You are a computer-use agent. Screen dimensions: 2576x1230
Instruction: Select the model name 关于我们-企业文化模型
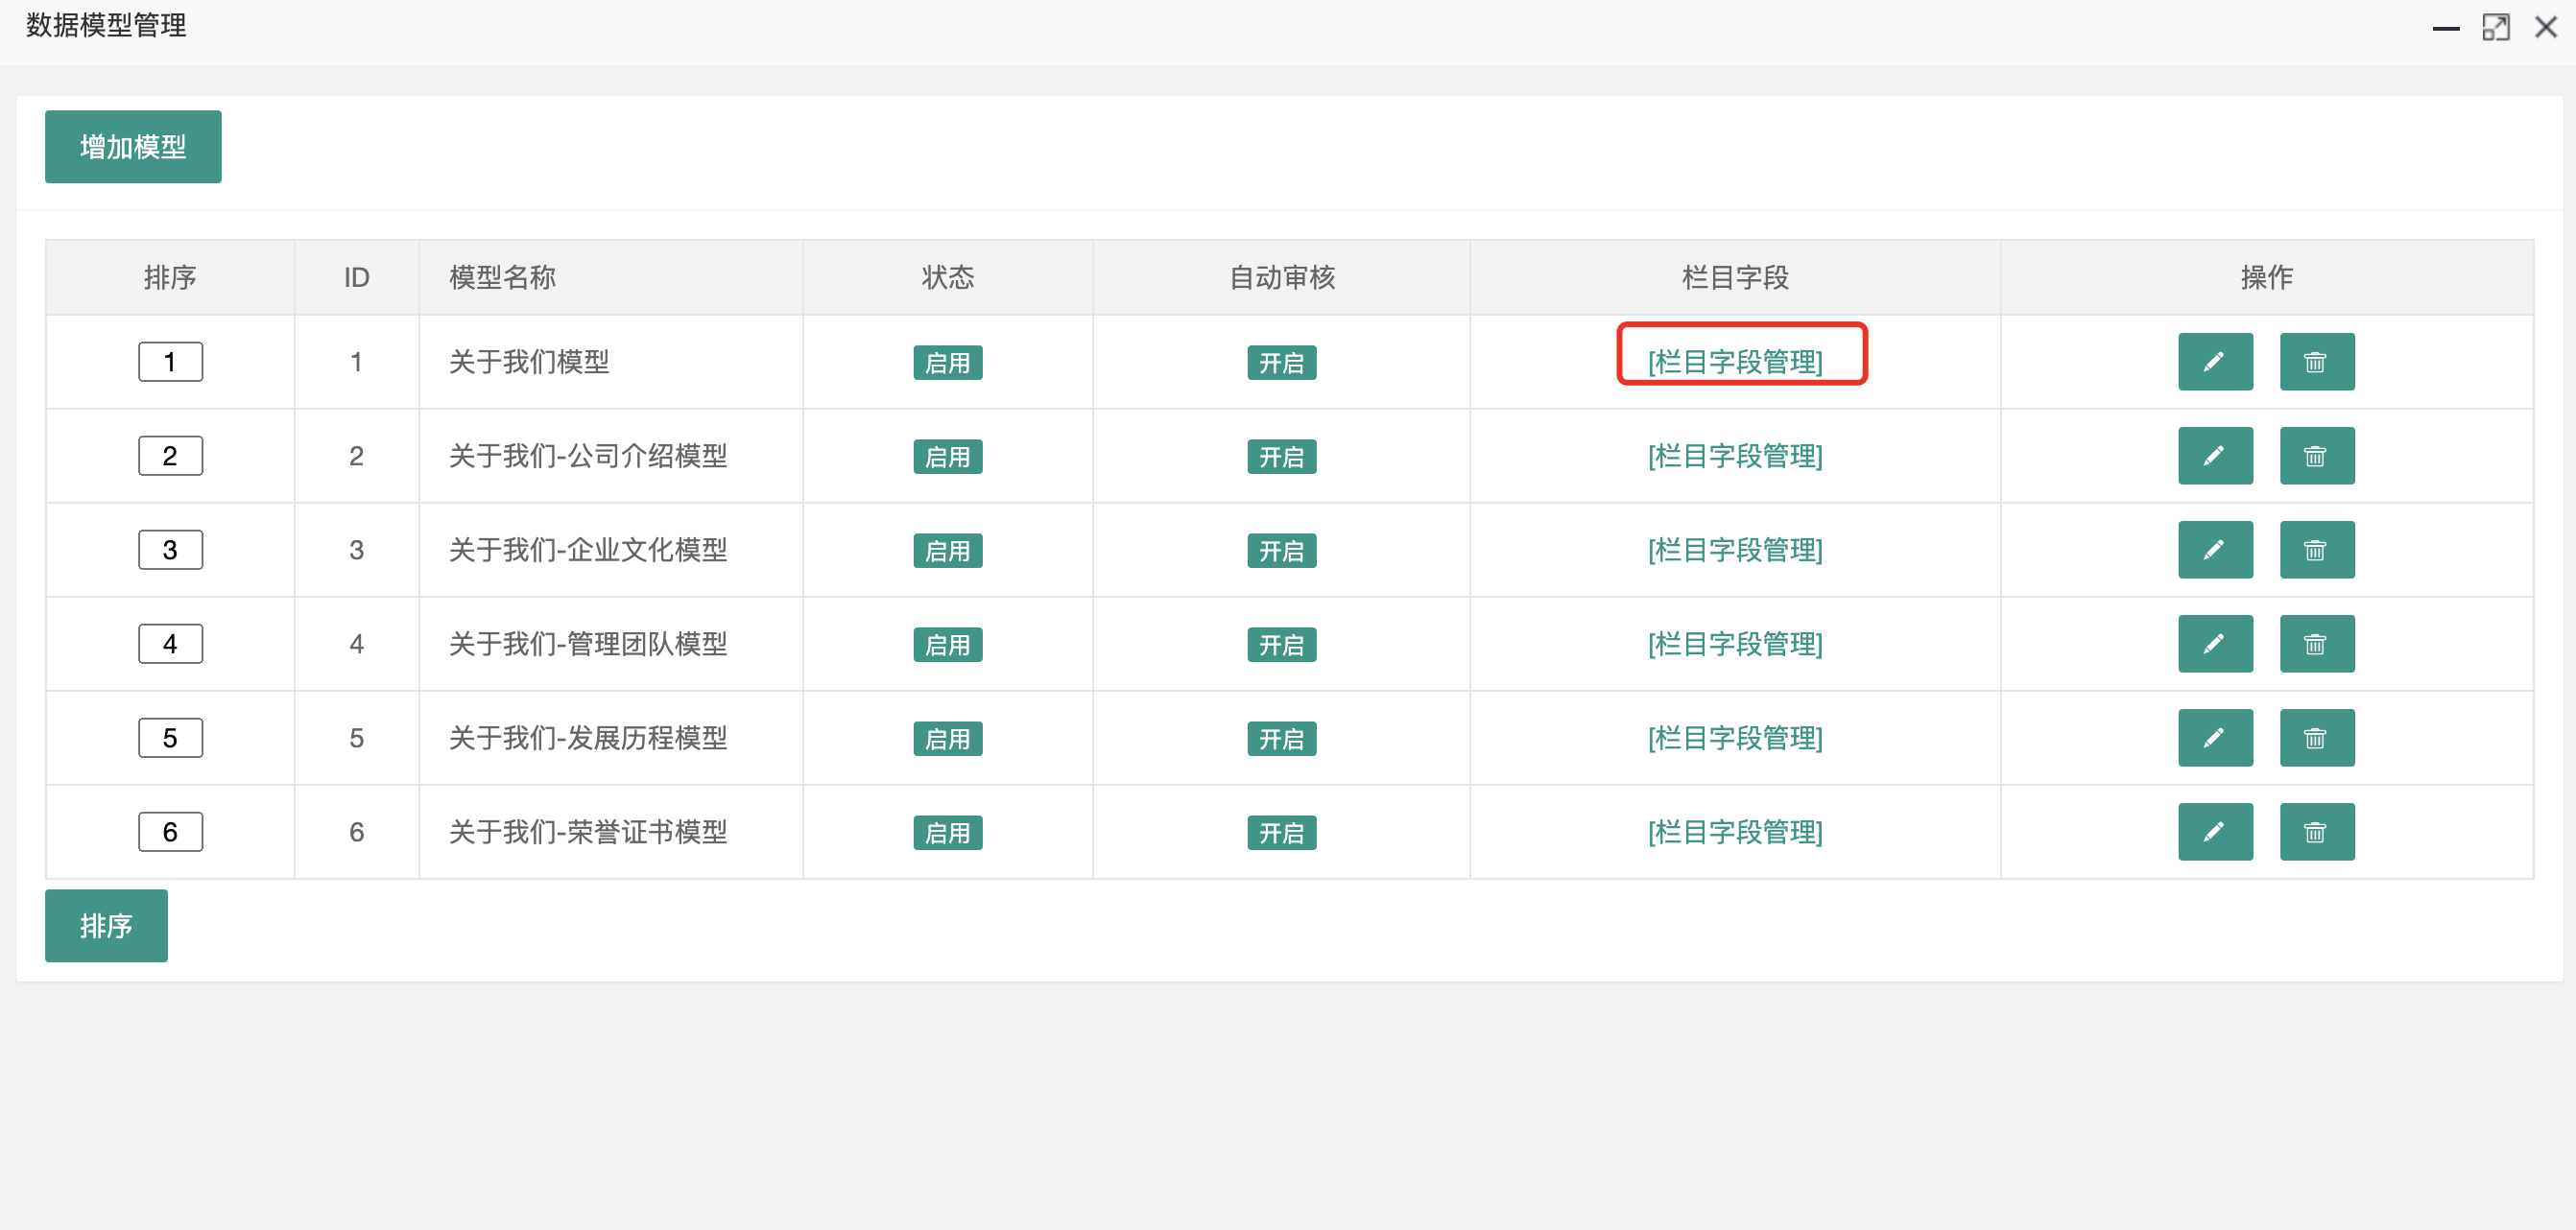coord(588,550)
